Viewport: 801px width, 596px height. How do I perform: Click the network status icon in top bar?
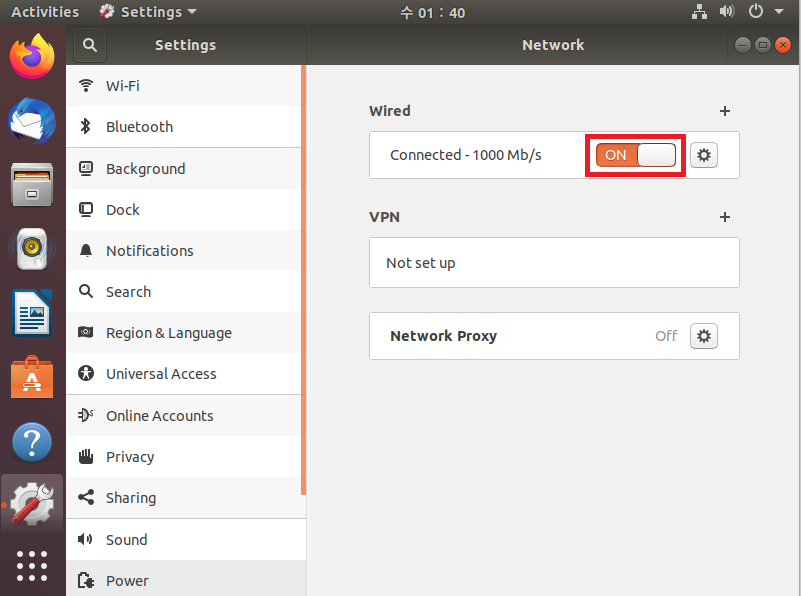[x=699, y=12]
